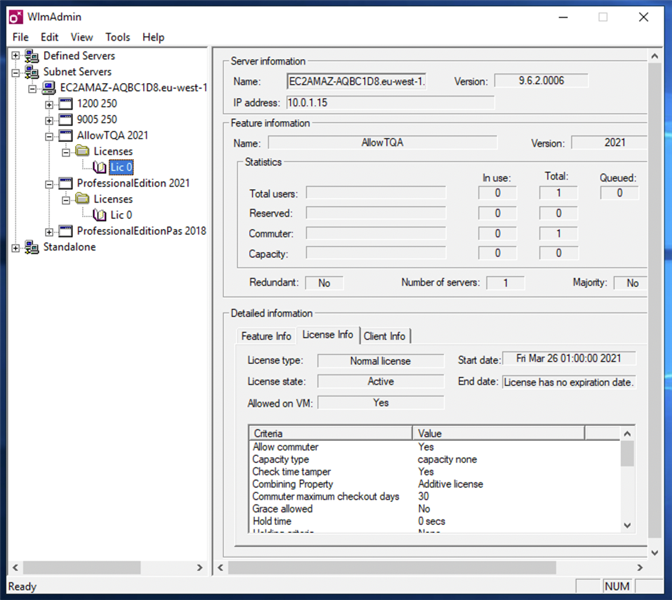Click the tree panel scroll right arrow
Image resolution: width=672 pixels, height=600 pixels.
(x=199, y=567)
